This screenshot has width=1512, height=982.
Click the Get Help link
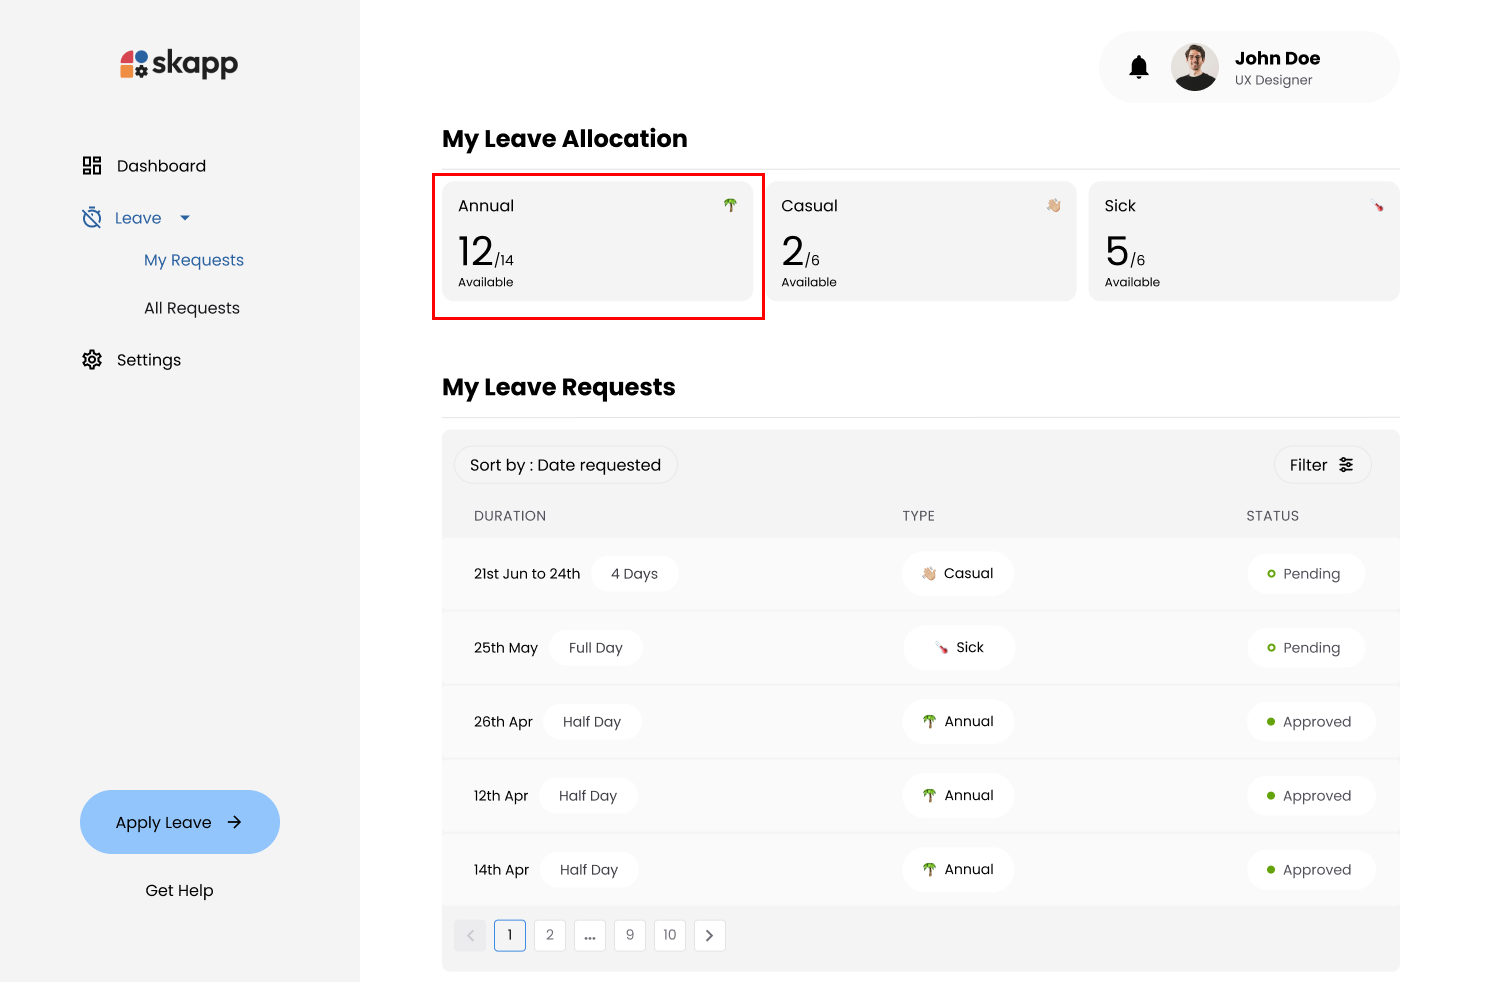[180, 890]
